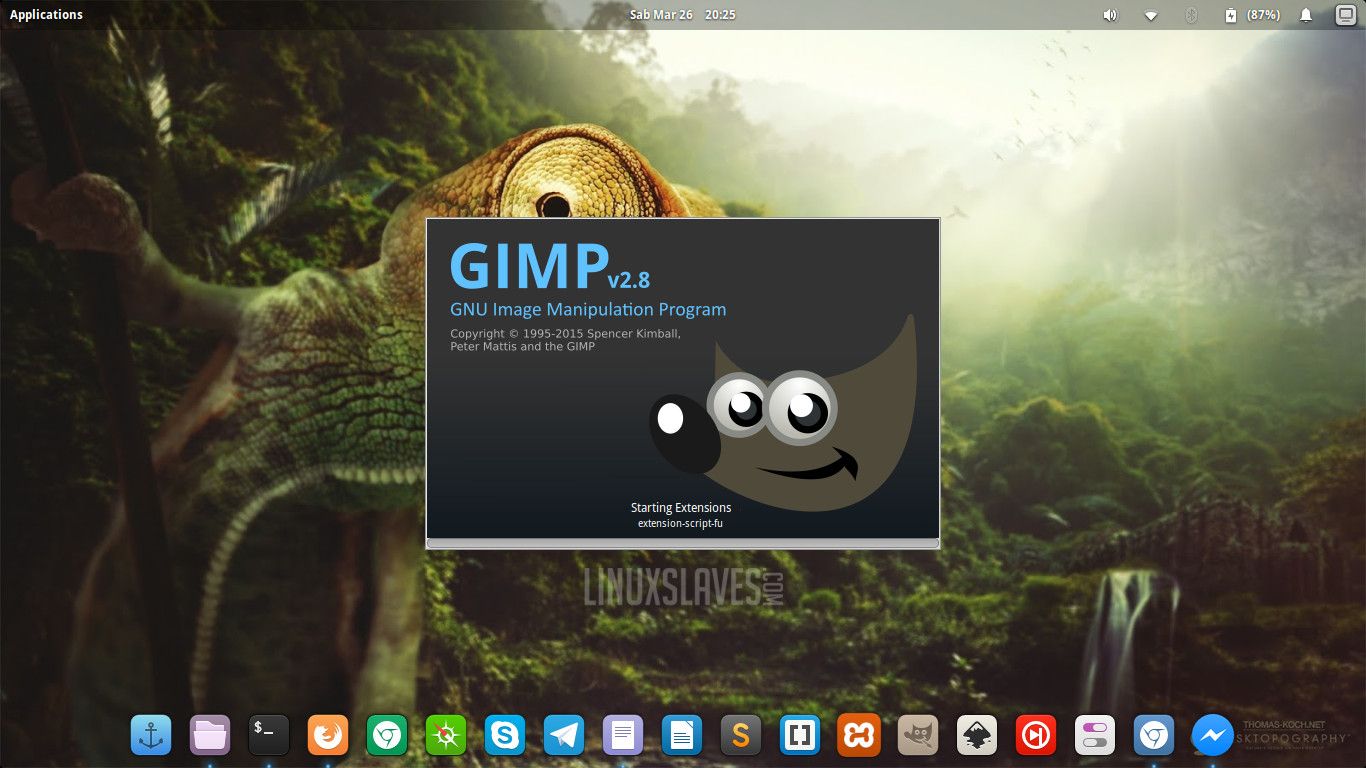Launch the Brackets code editor
The width and height of the screenshot is (1366, 768).
pyautogui.click(x=799, y=735)
